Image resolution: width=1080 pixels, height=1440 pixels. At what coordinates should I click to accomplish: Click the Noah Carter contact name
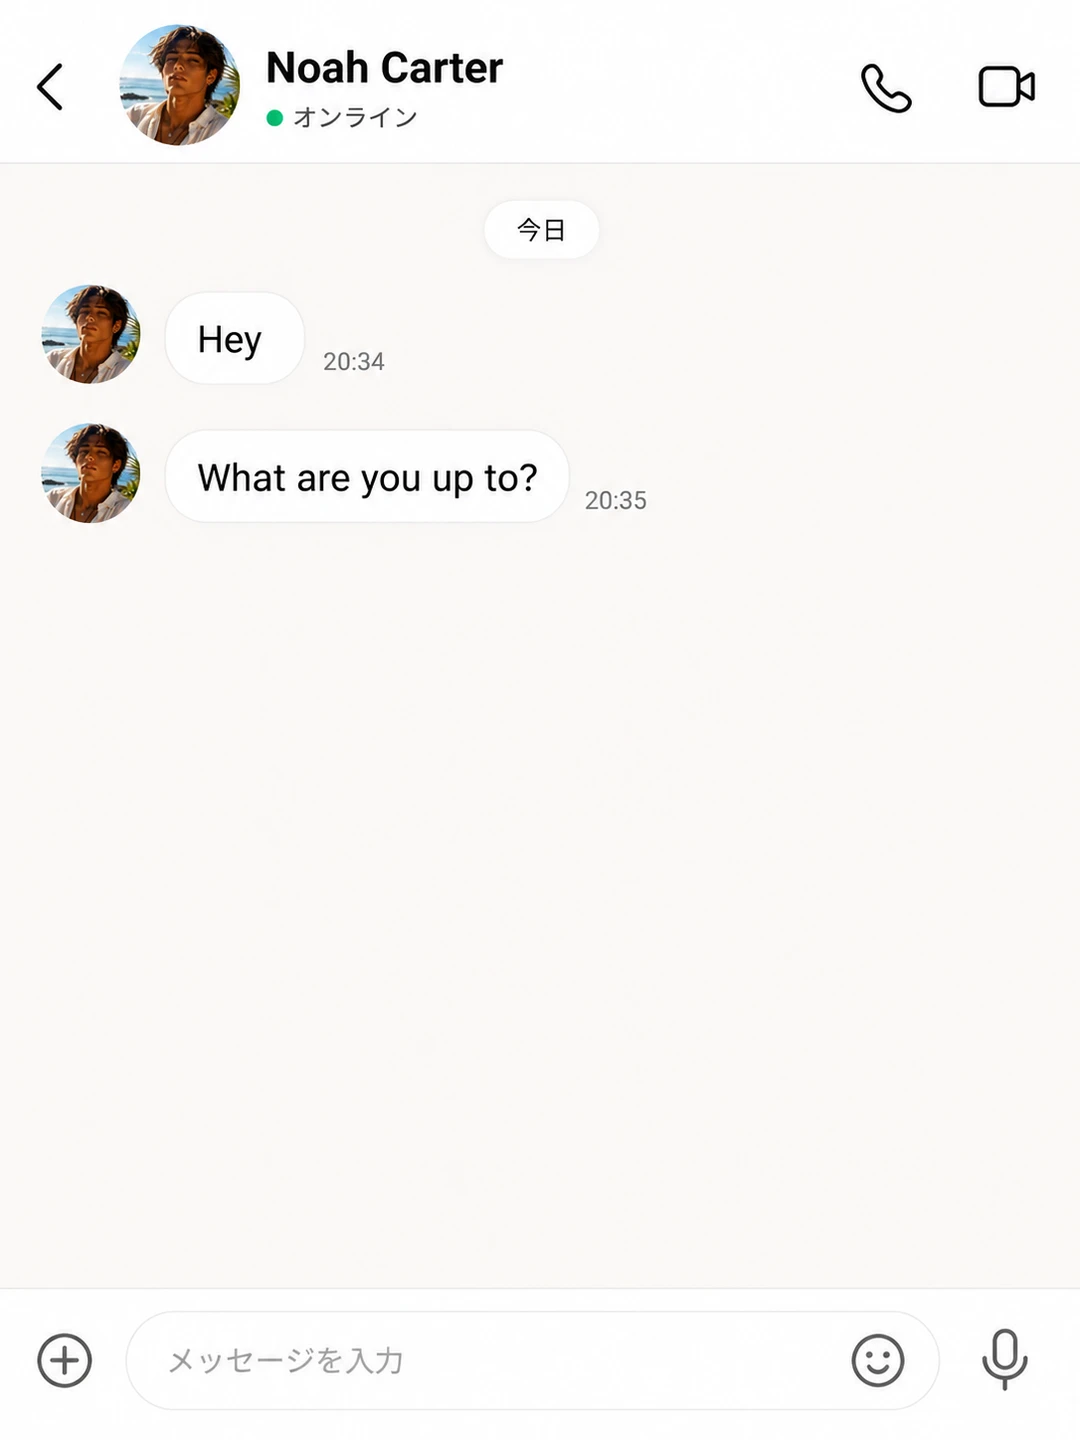384,68
